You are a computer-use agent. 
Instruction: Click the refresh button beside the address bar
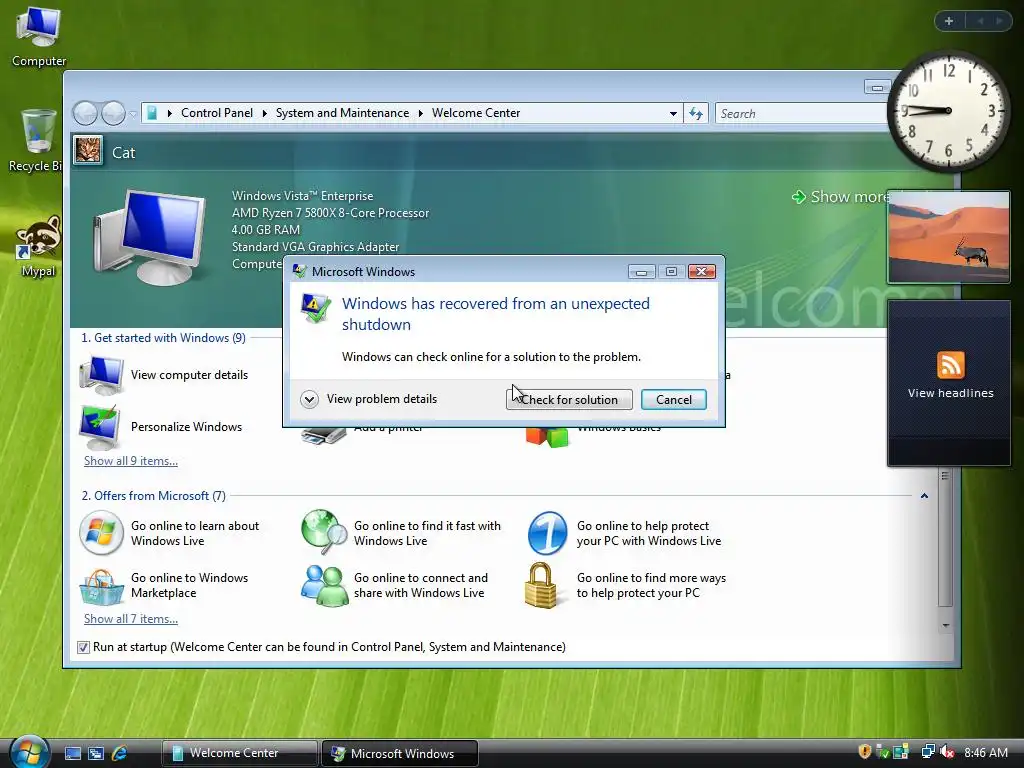tap(696, 114)
